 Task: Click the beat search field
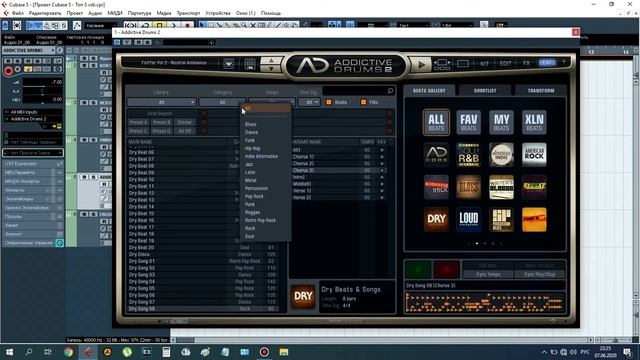(x=358, y=91)
